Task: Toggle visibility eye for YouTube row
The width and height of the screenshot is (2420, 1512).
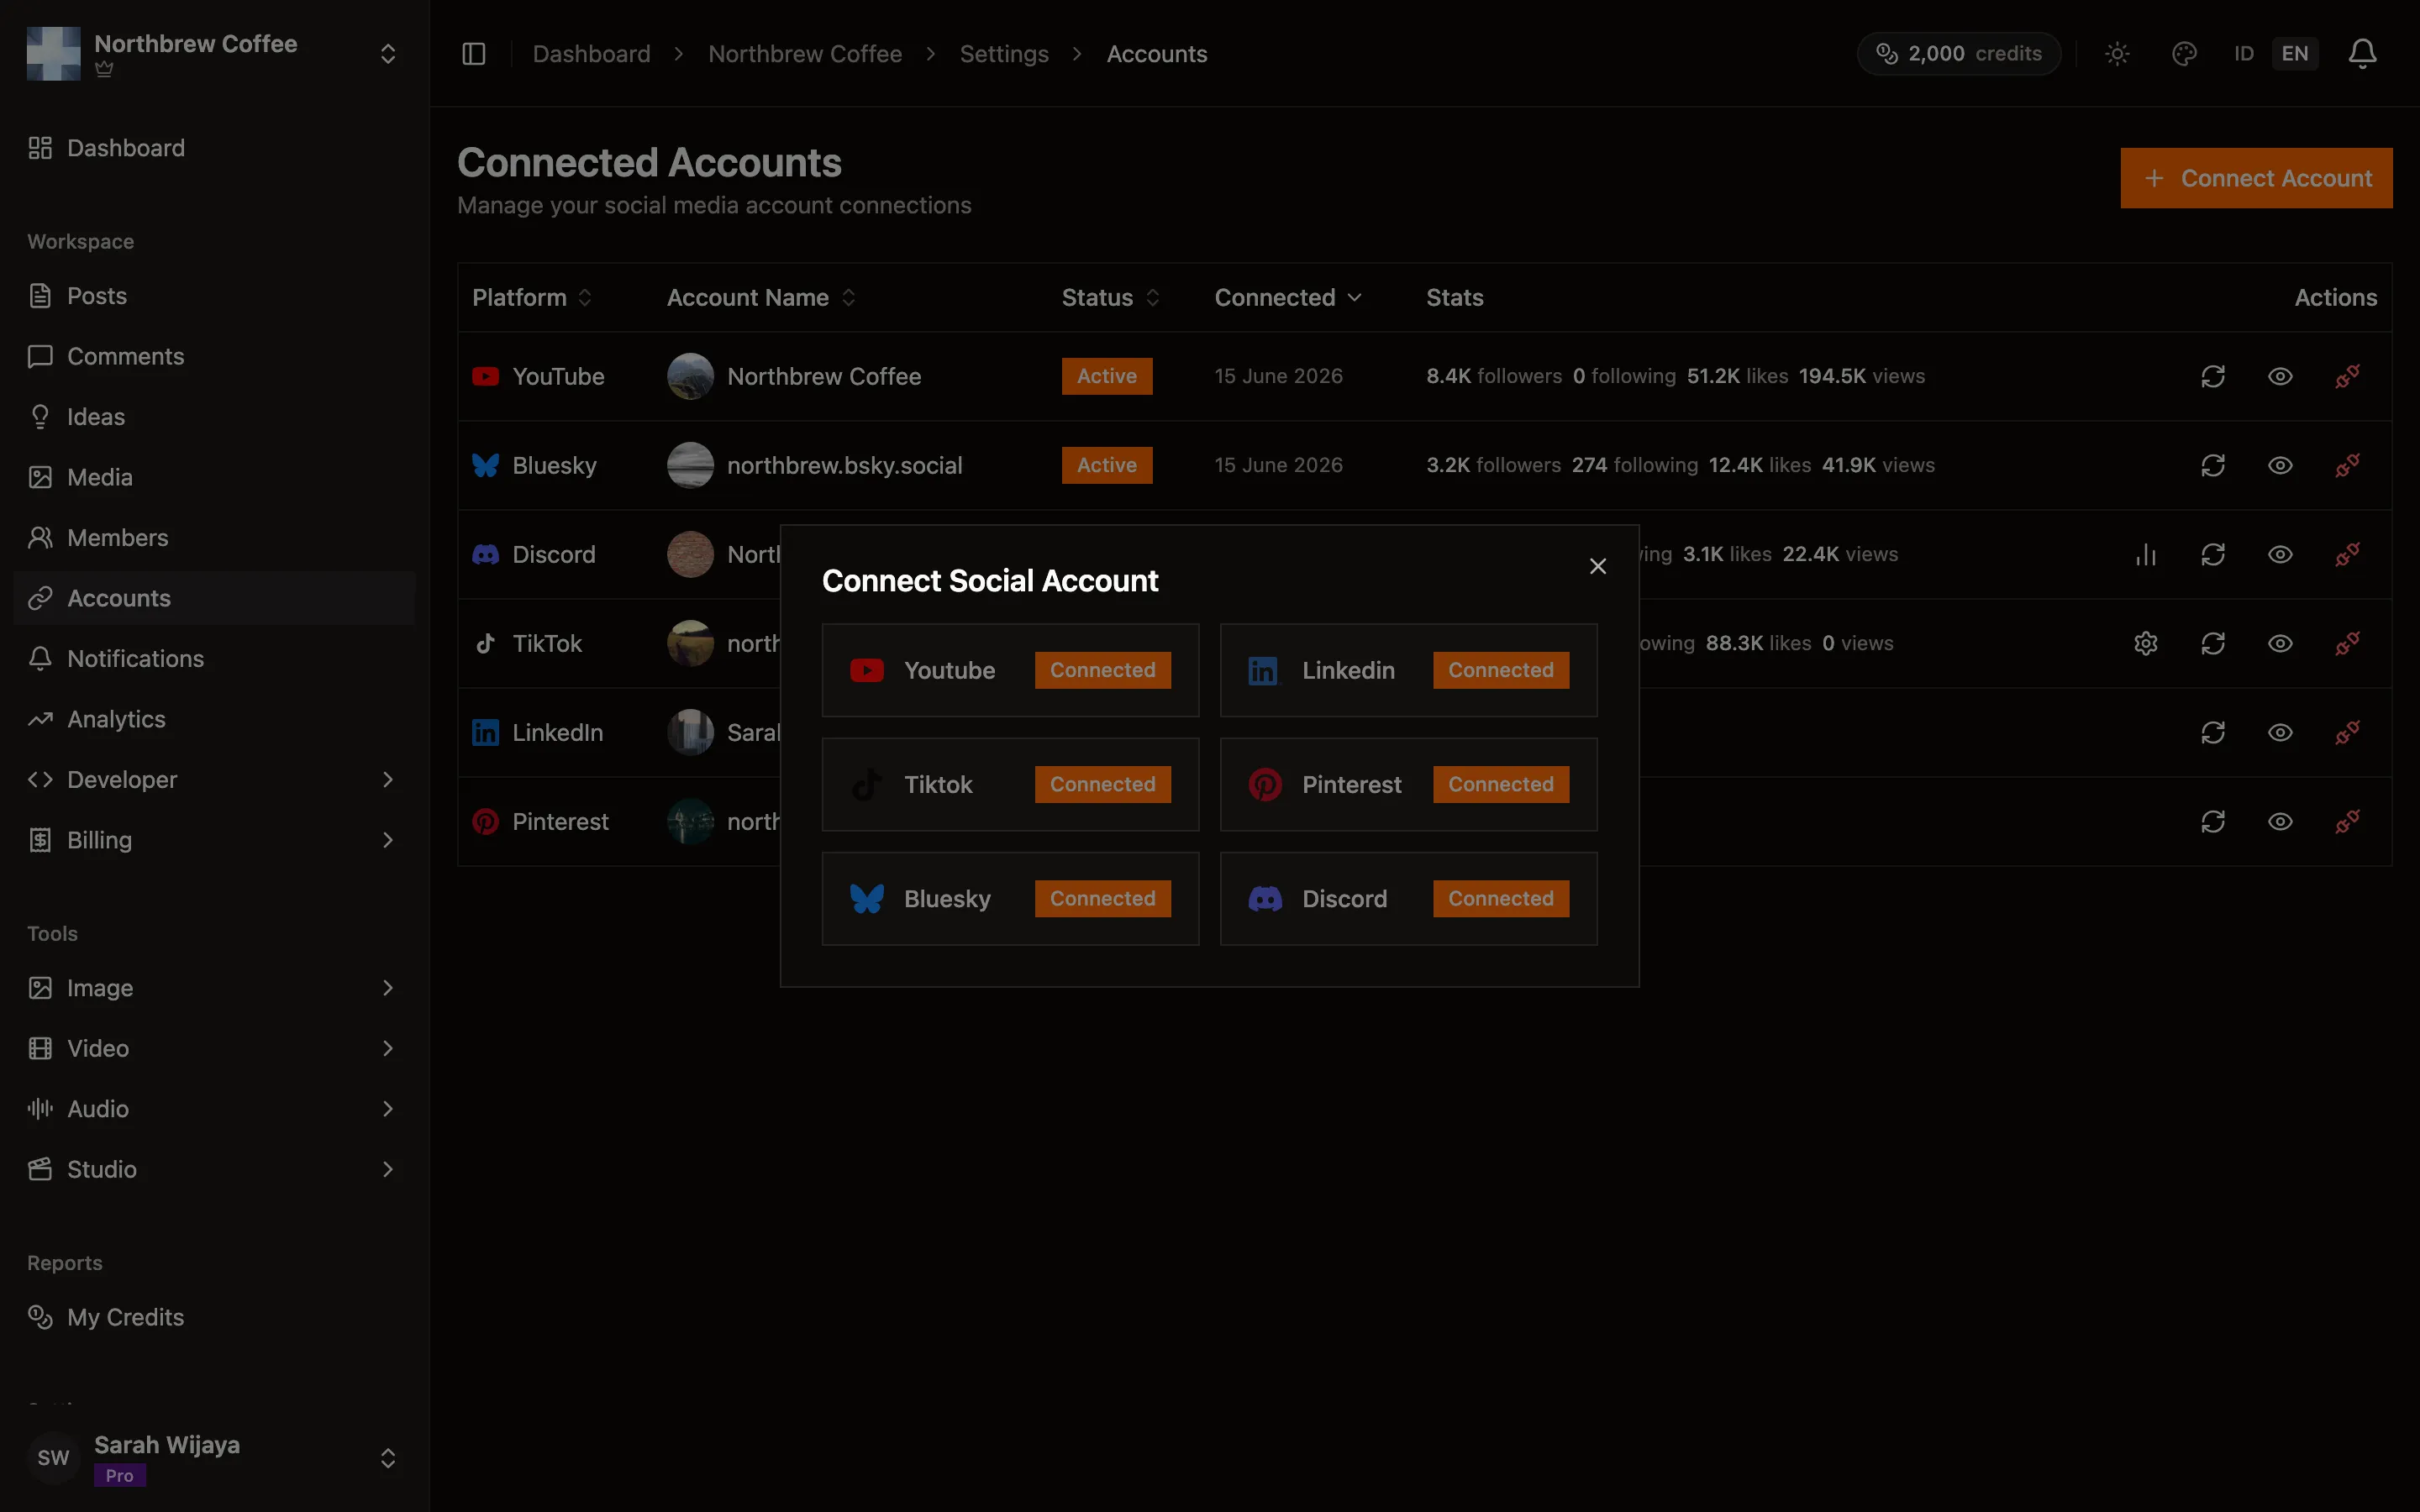Action: tap(2280, 376)
